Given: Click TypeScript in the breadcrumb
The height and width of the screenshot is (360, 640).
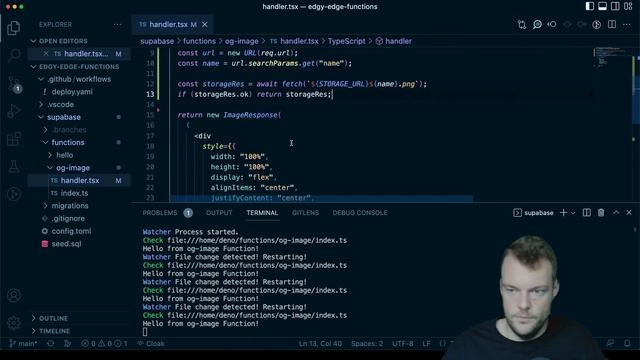Looking at the screenshot, I should pos(347,41).
